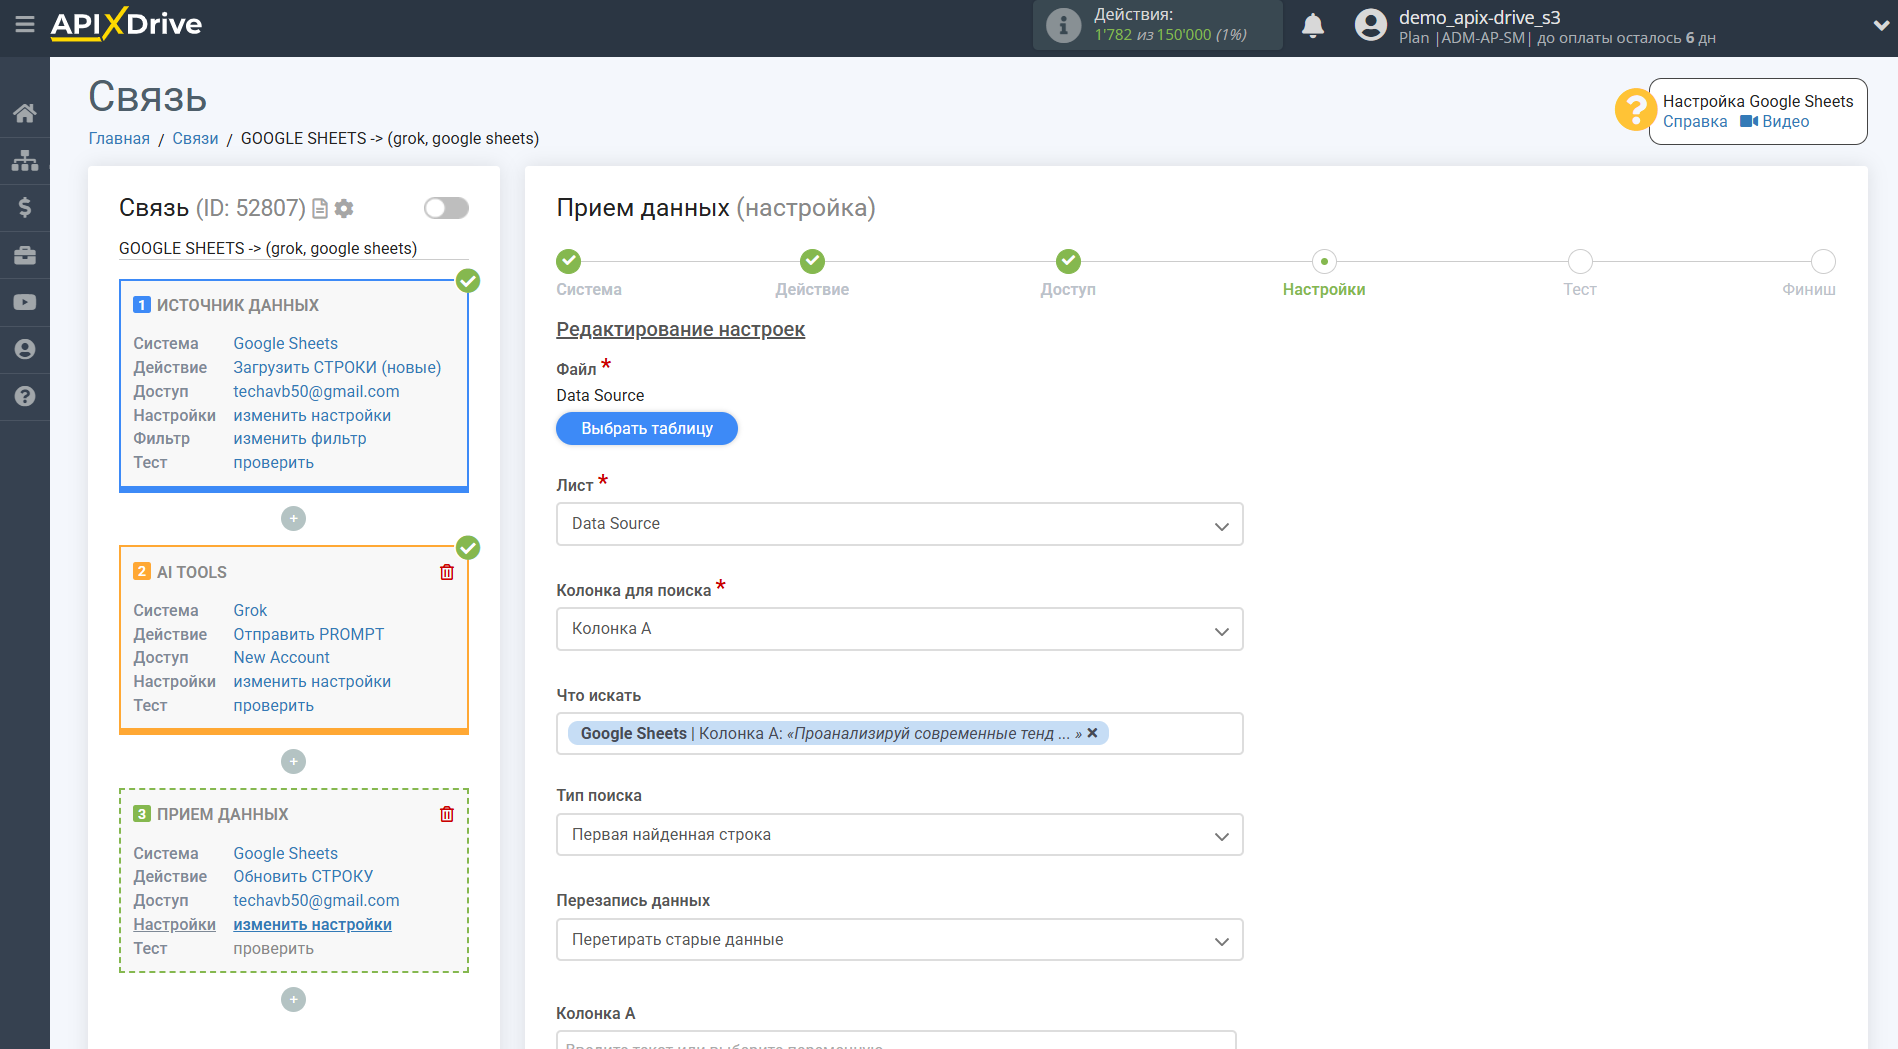The image size is (1898, 1049).
Task: Click the Выбрать таблицу button
Action: coord(647,428)
